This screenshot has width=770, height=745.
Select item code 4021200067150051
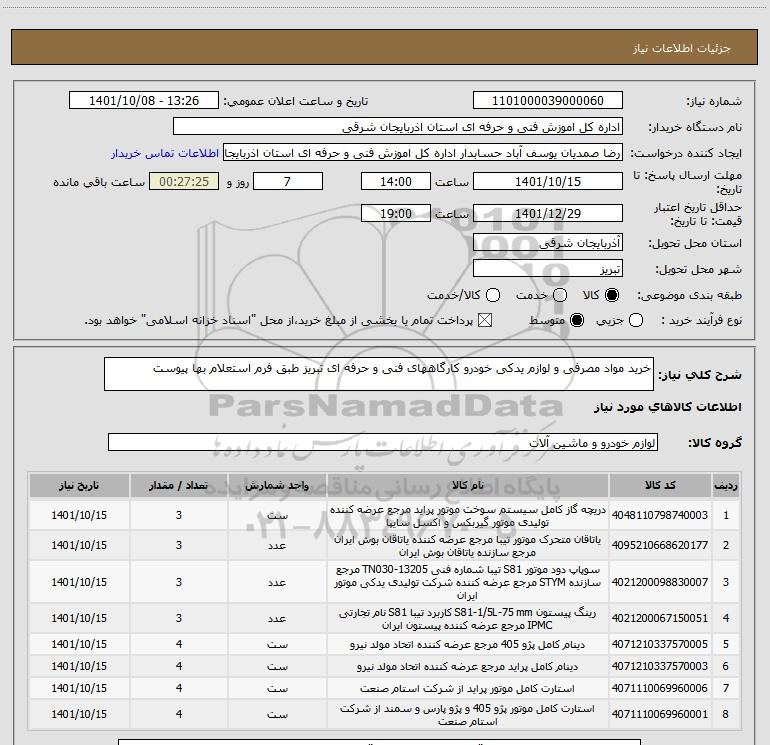click(x=660, y=618)
